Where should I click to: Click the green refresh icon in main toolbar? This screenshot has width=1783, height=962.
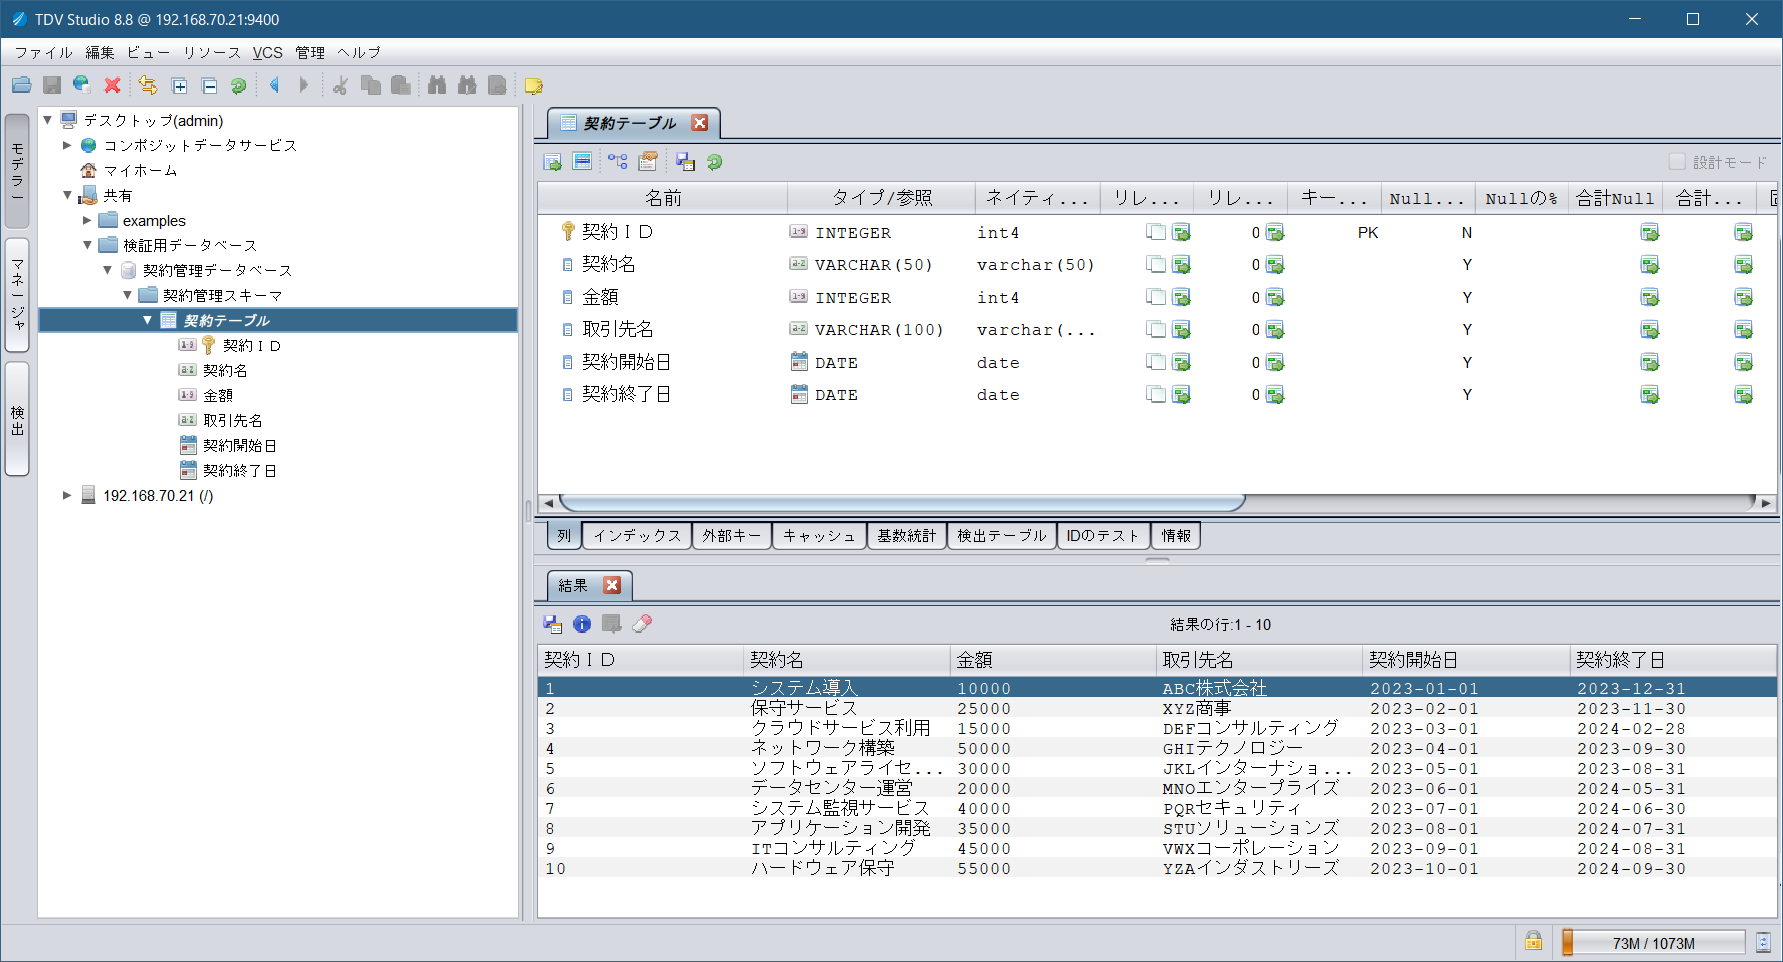pos(238,86)
